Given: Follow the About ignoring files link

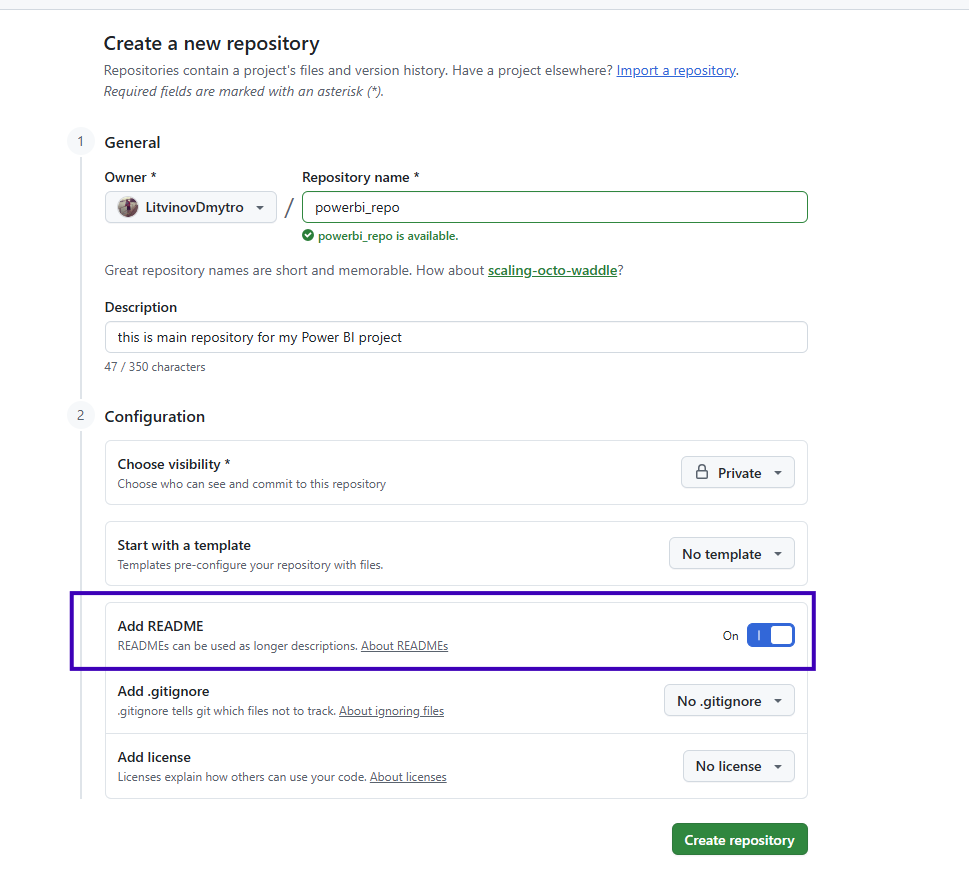Looking at the screenshot, I should pos(391,711).
